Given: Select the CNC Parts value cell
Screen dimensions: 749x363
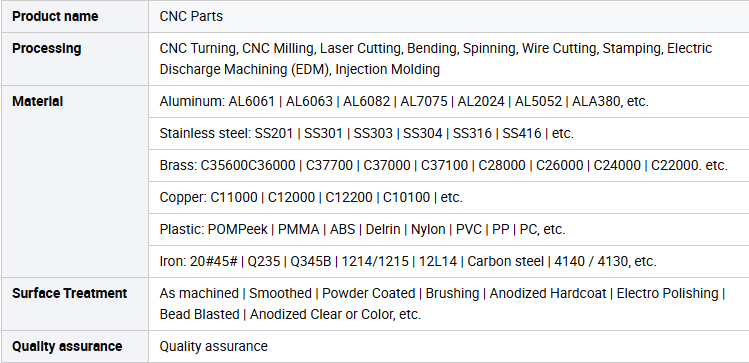Looking at the screenshot, I should point(449,16).
